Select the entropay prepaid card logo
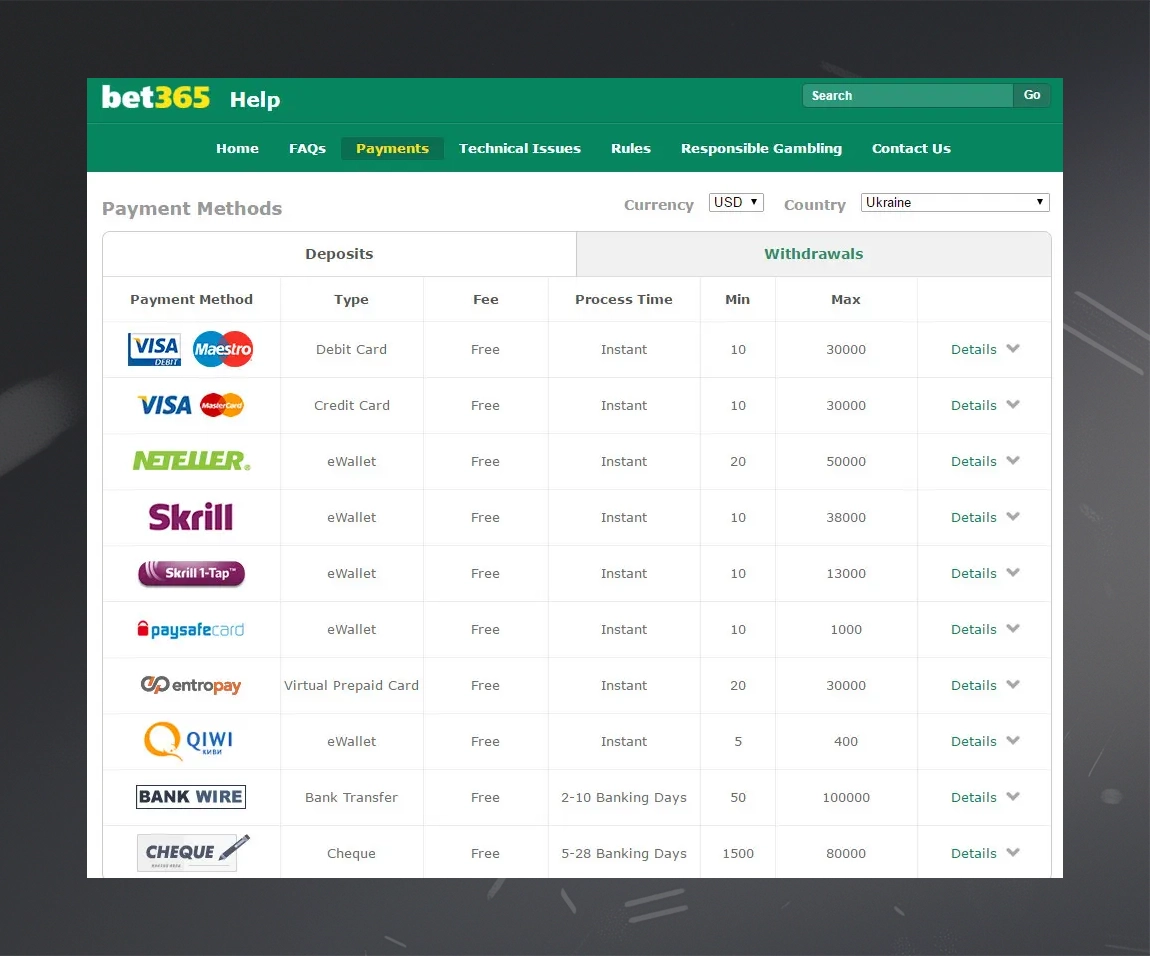 click(x=191, y=685)
